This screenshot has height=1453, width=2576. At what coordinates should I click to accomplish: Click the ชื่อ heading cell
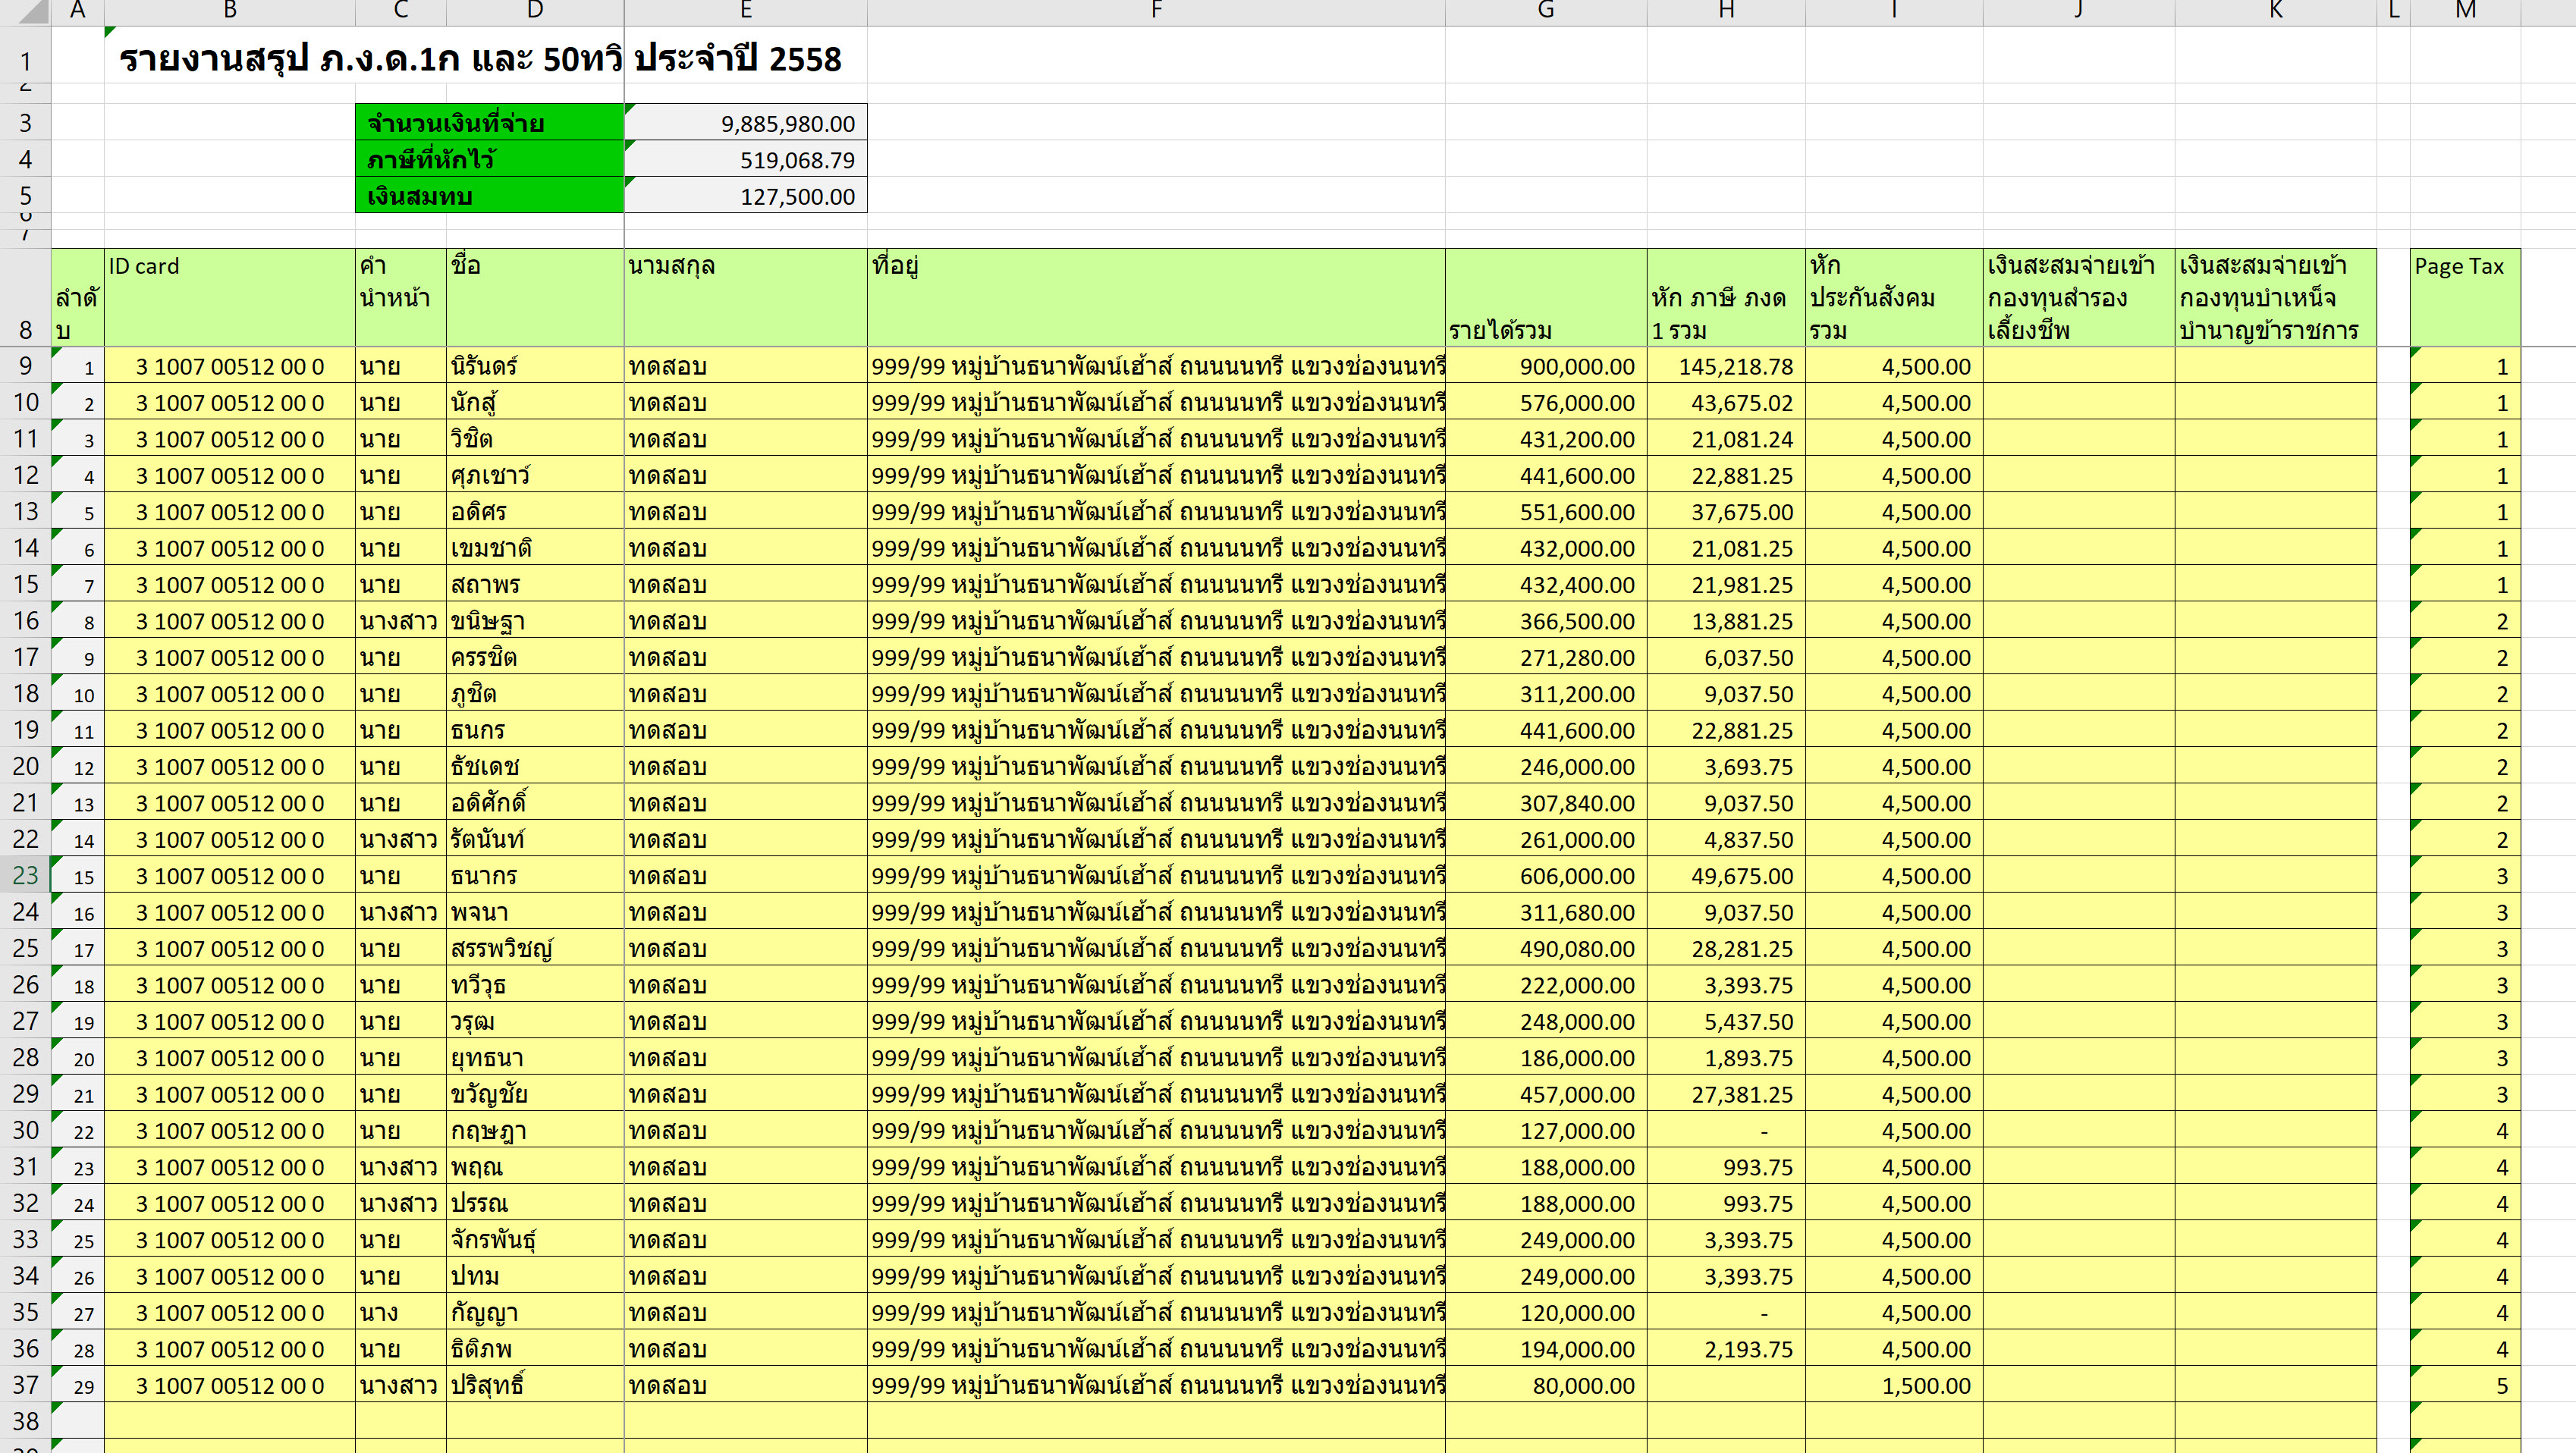pos(535,297)
